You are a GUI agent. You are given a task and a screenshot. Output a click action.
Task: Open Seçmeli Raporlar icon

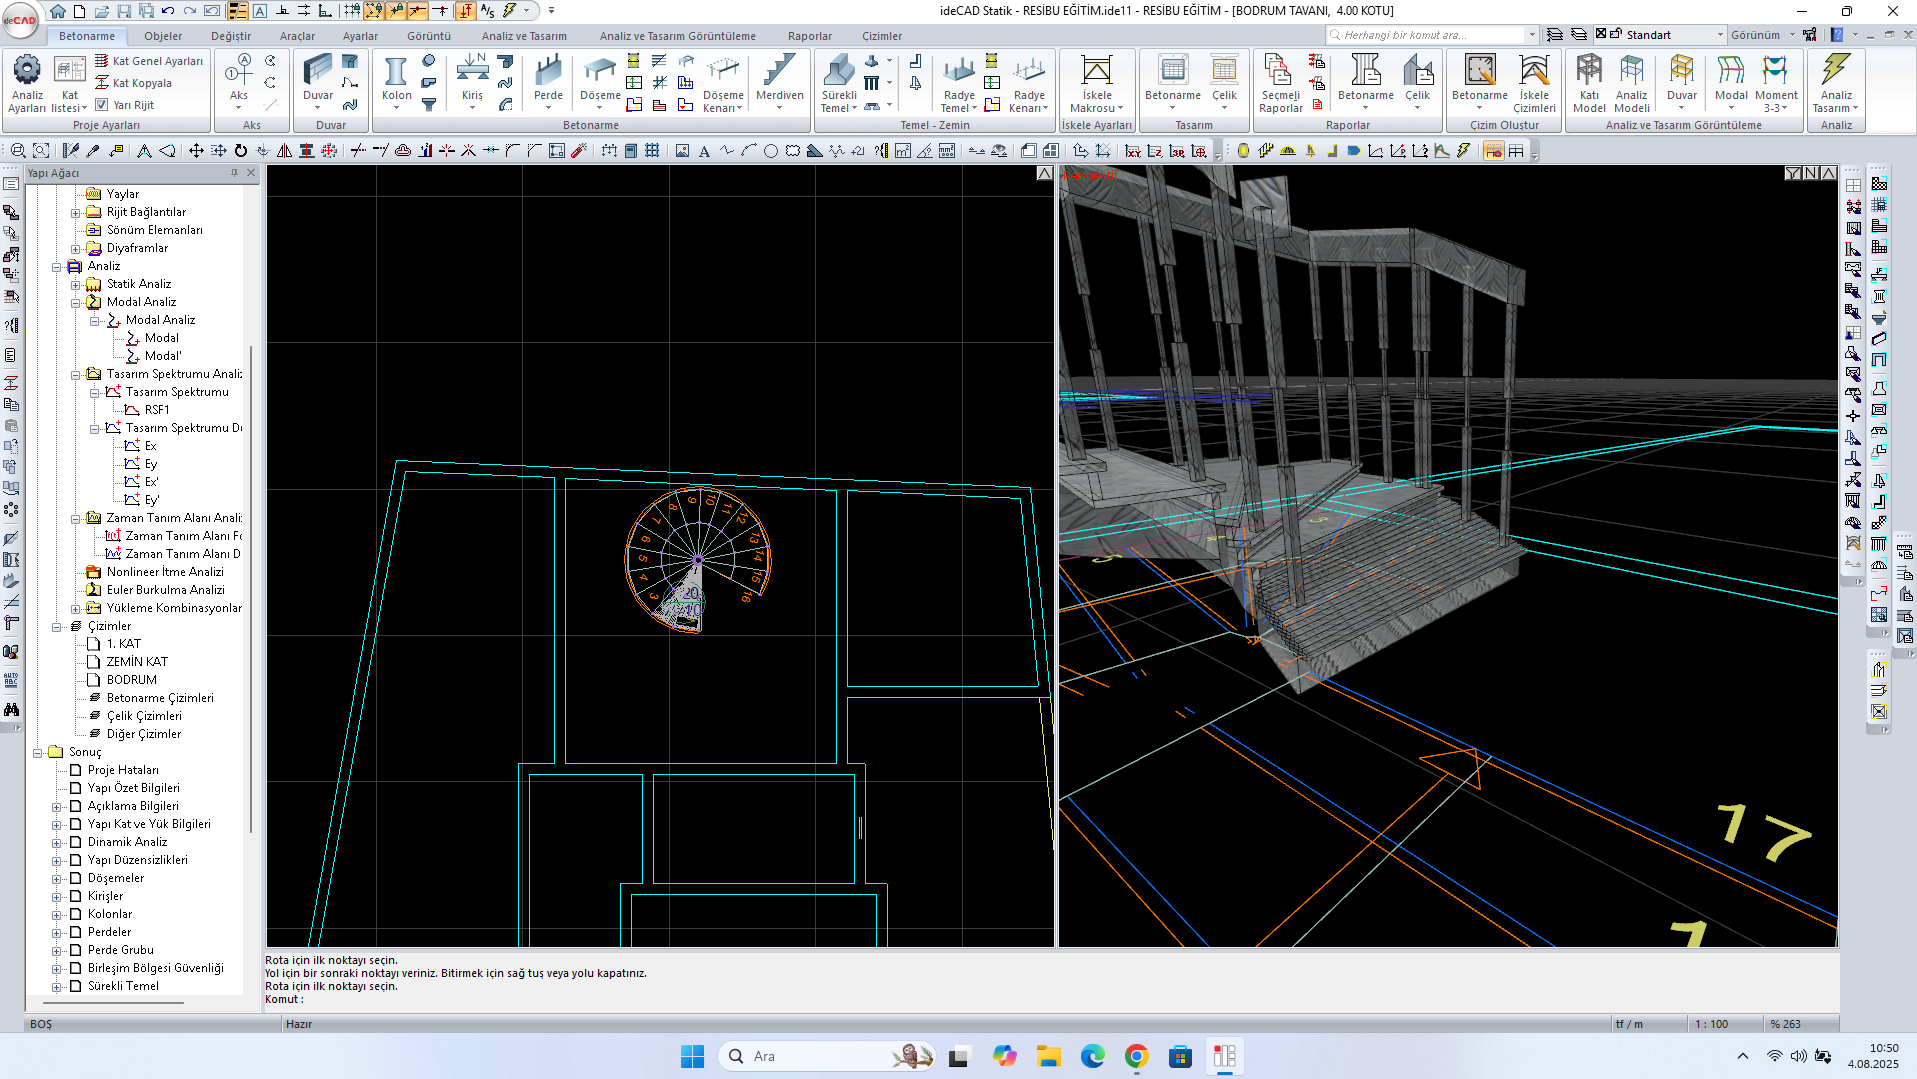tap(1280, 84)
